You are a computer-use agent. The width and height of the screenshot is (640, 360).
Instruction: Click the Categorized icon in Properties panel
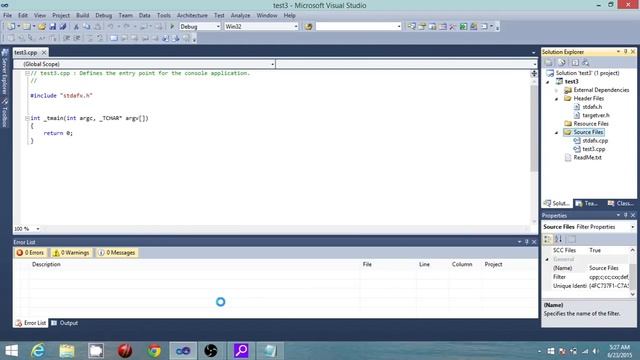[548, 239]
